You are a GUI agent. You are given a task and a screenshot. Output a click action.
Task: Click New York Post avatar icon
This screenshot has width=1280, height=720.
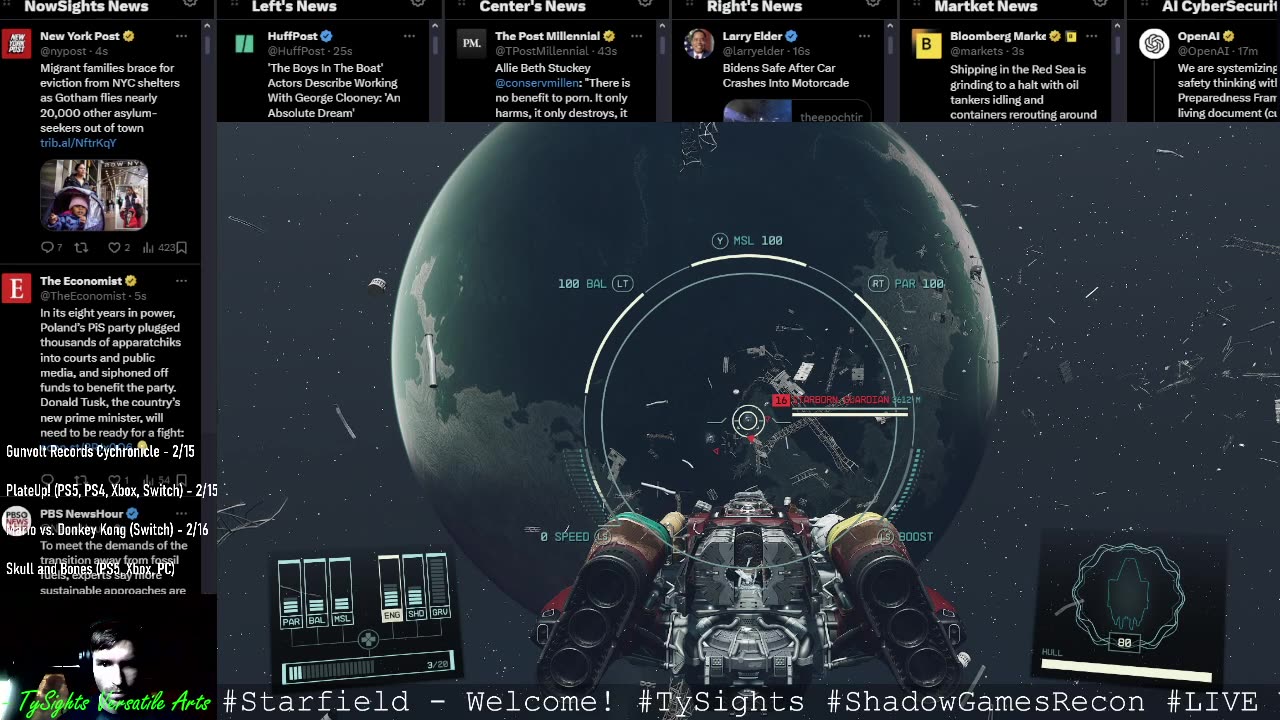pyautogui.click(x=16, y=44)
